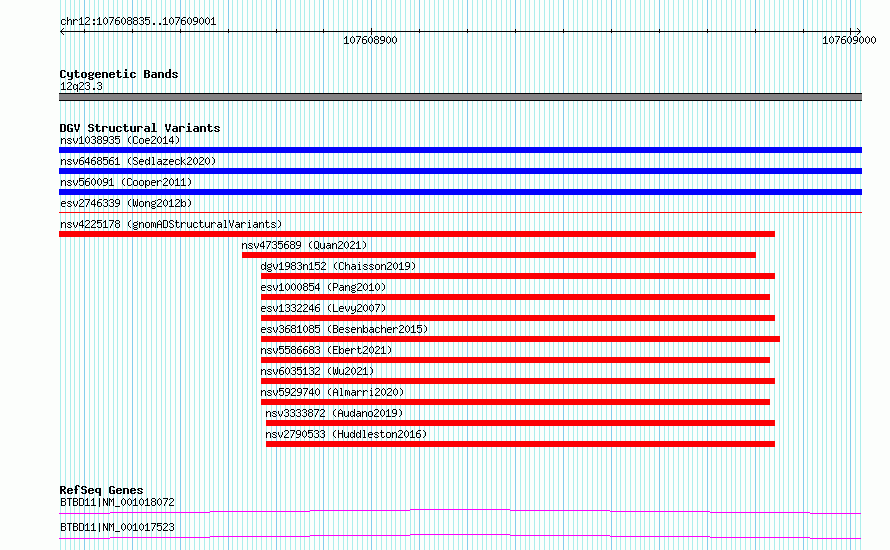Click the red bar under nsv4225178

(417, 234)
